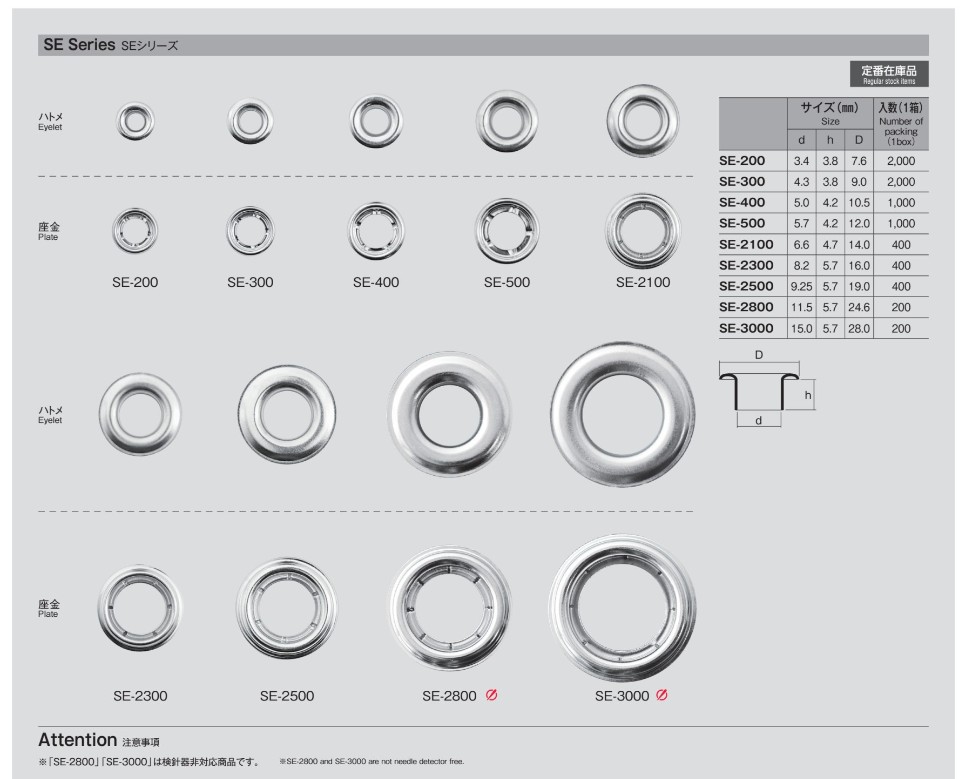This screenshot has width=967, height=779.
Task: Click SE-2100 in the size table
Action: pos(746,244)
